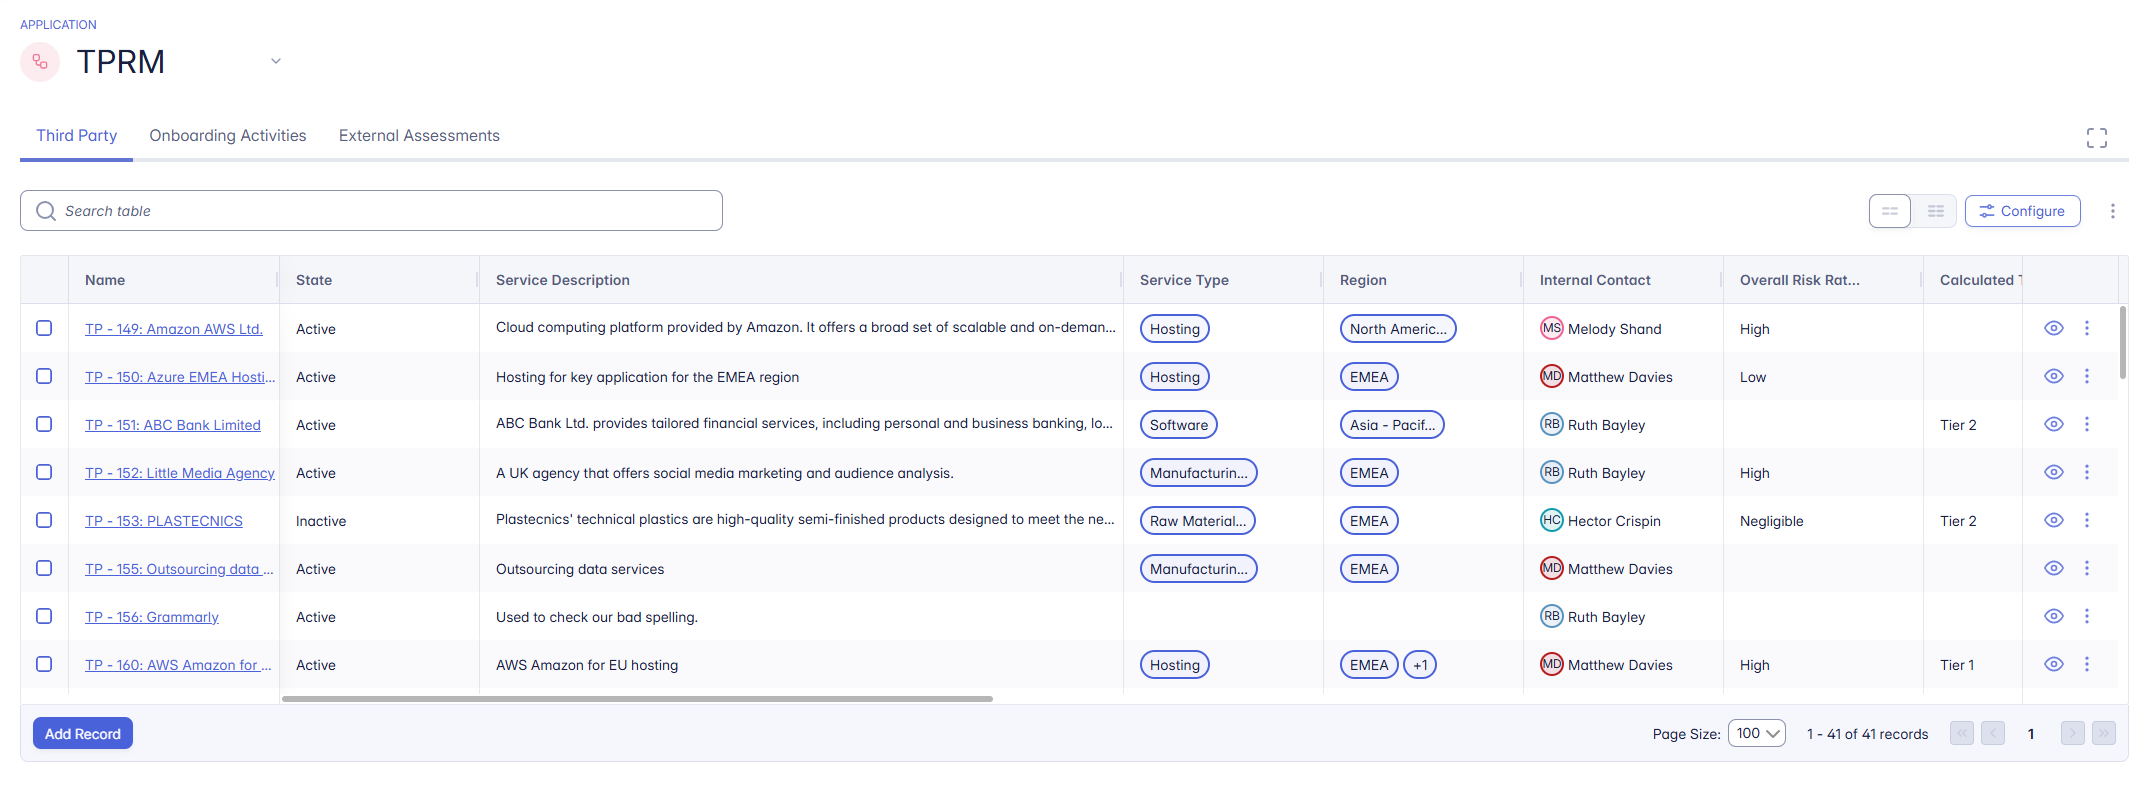Expand the TPRM application dropdown chevron
This screenshot has width=2153, height=789.
click(276, 61)
